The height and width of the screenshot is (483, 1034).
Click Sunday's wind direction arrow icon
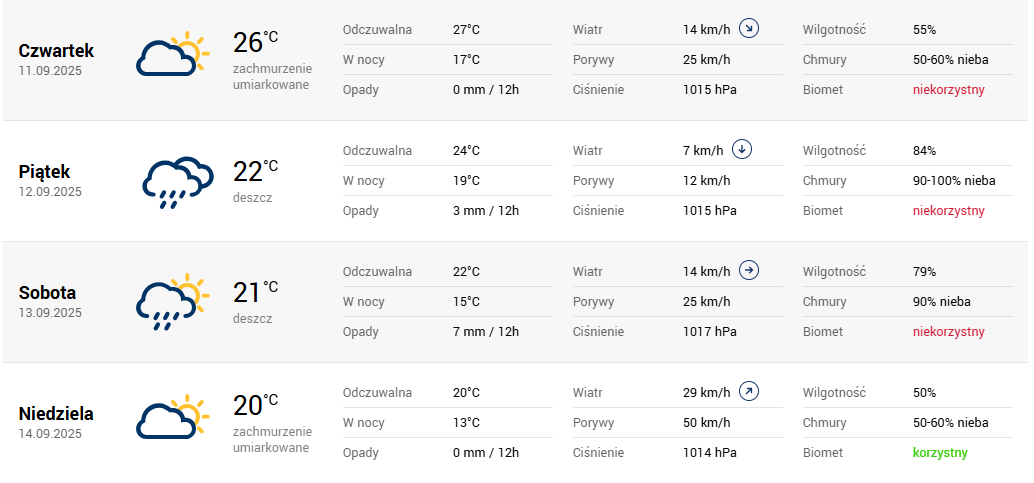click(748, 392)
